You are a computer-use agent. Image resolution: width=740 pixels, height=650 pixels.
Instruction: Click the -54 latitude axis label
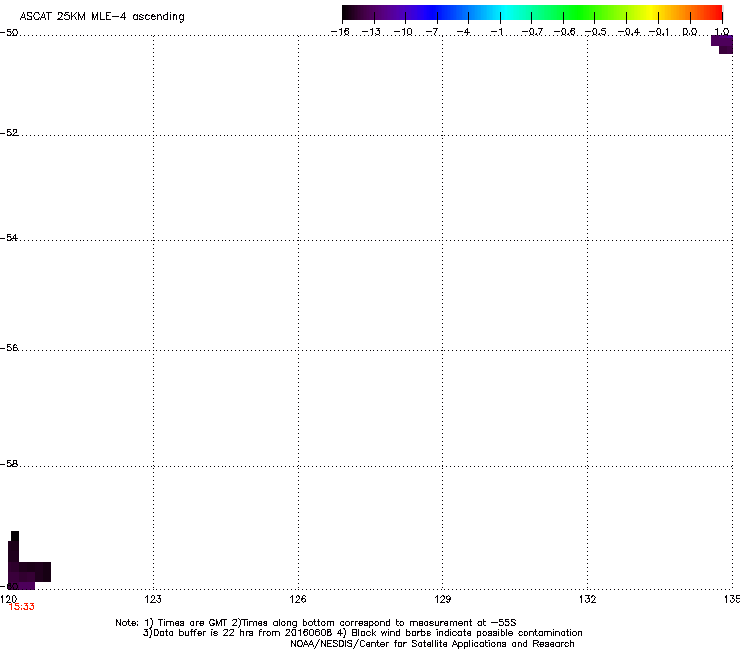(9, 238)
